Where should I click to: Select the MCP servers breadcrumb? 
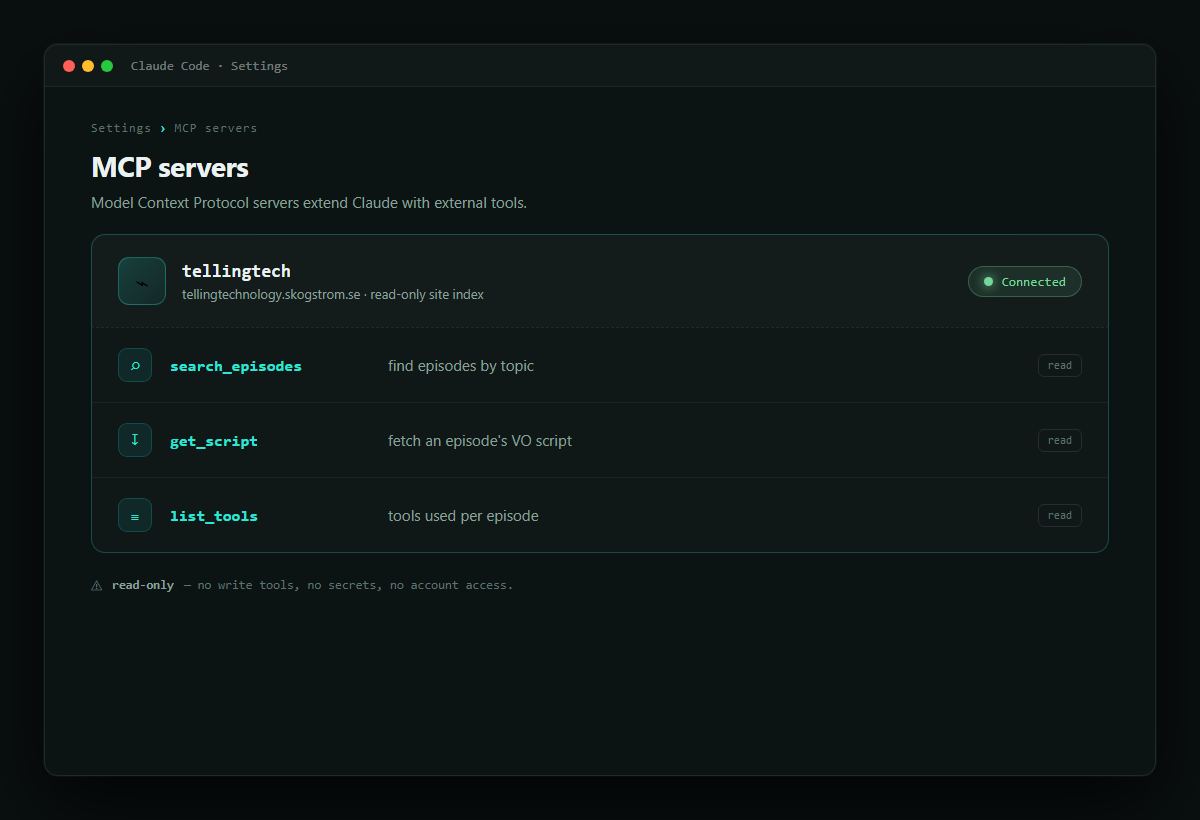pyautogui.click(x=215, y=128)
